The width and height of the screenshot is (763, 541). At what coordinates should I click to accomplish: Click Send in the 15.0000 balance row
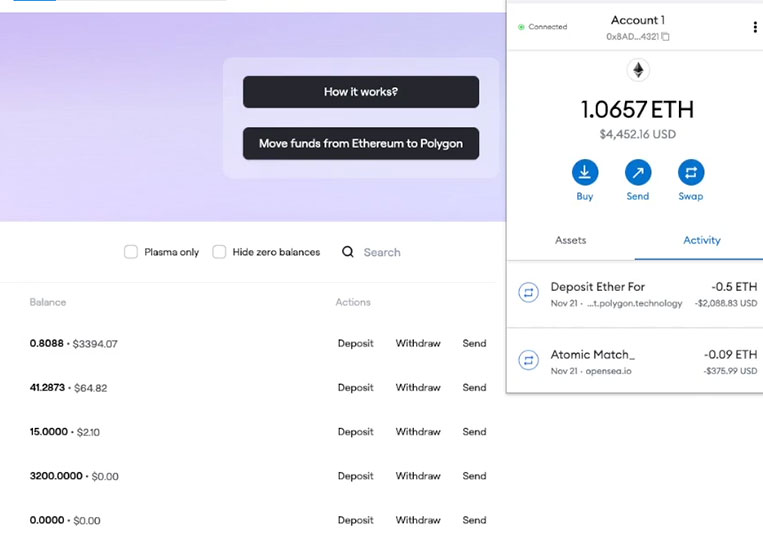tap(474, 432)
